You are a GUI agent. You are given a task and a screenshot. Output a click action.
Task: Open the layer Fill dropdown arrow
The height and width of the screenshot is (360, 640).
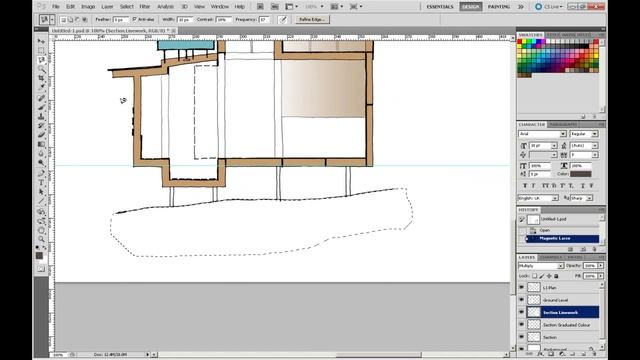click(600, 276)
